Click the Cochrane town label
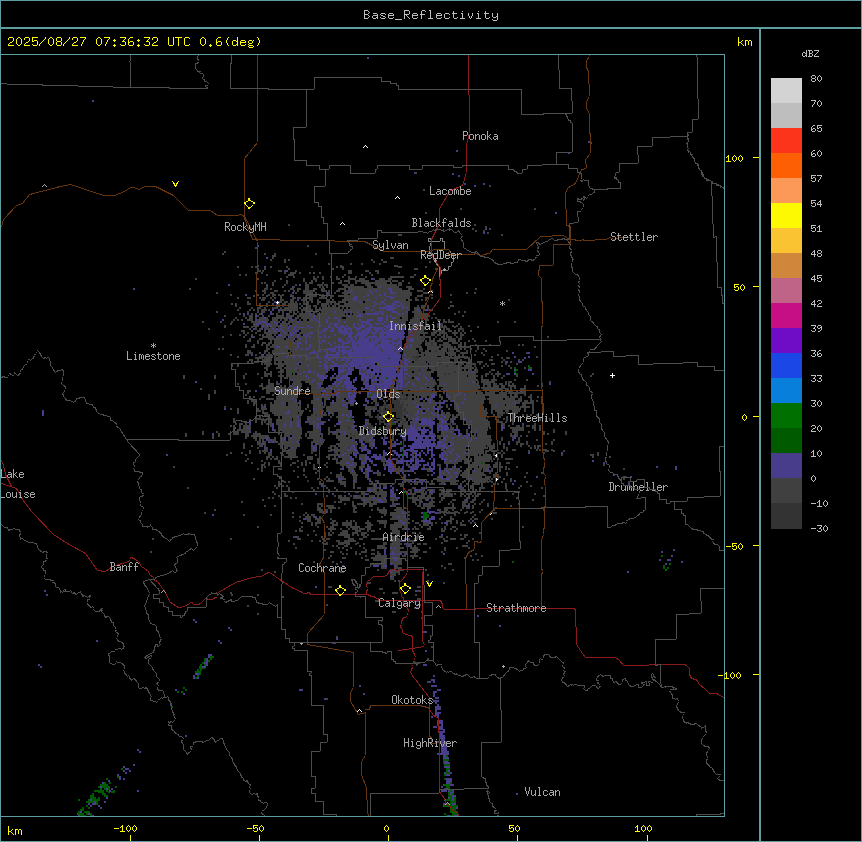Viewport: 862px width, 842px height. point(322,568)
